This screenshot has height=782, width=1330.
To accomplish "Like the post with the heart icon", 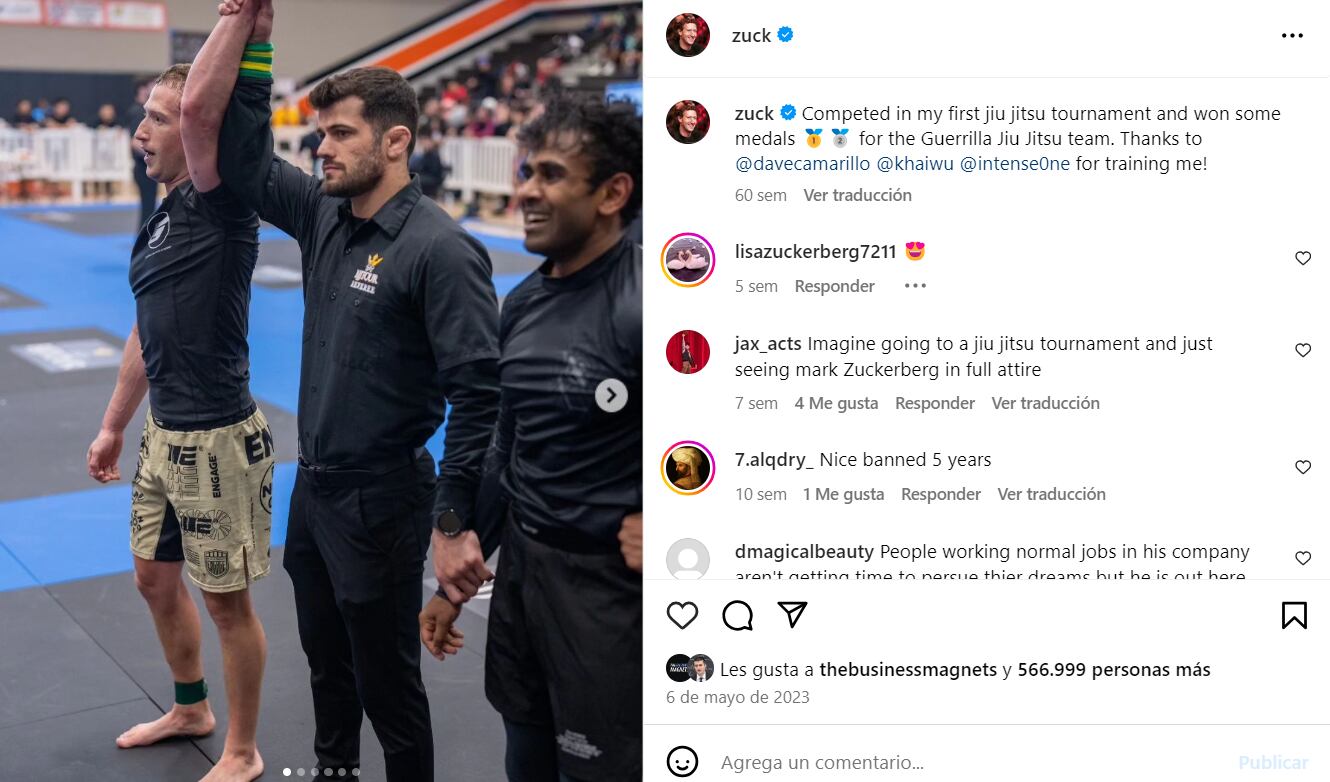I will coord(682,615).
